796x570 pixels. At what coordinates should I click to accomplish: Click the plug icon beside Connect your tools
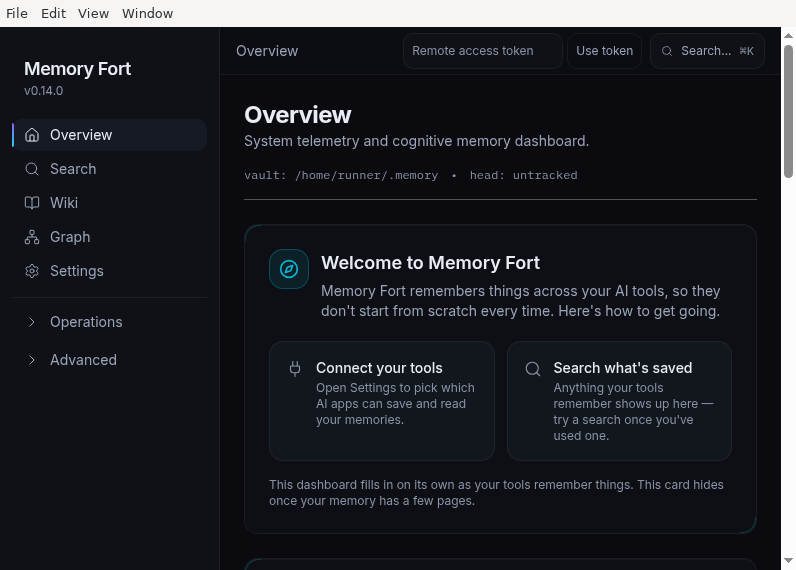295,368
